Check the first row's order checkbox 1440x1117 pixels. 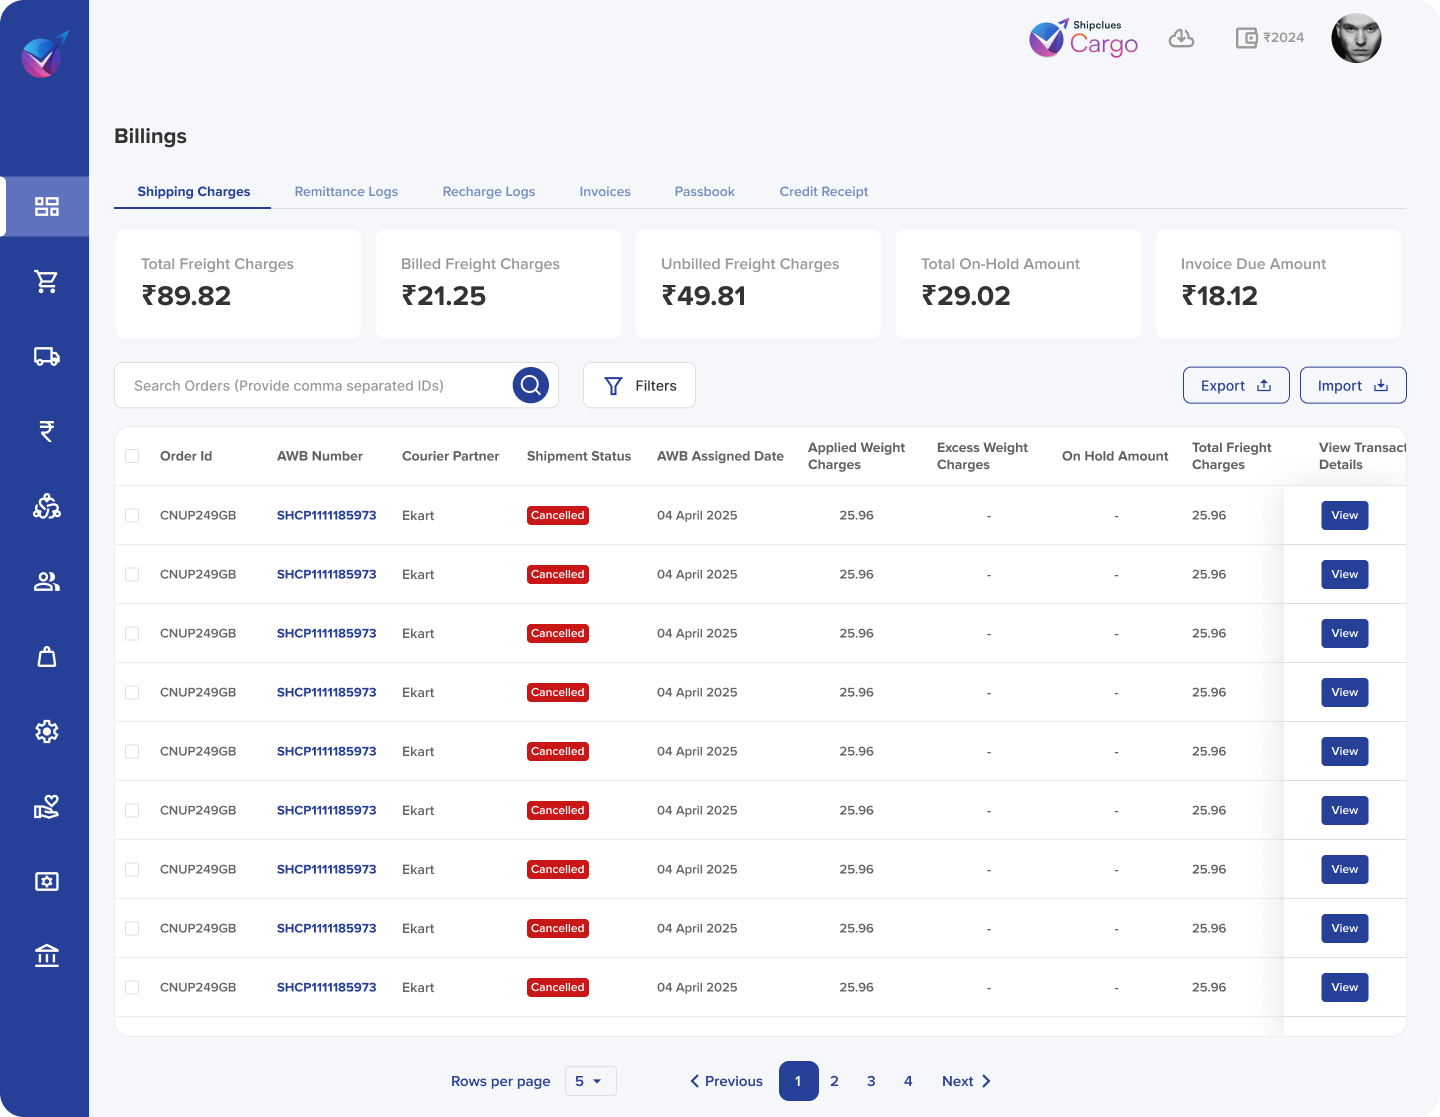tap(132, 515)
